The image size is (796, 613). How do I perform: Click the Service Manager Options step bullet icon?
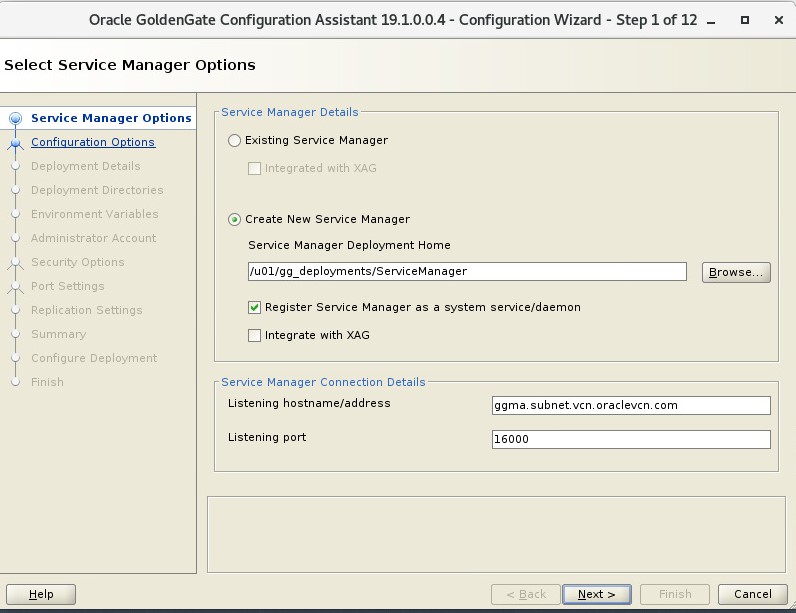pos(16,118)
